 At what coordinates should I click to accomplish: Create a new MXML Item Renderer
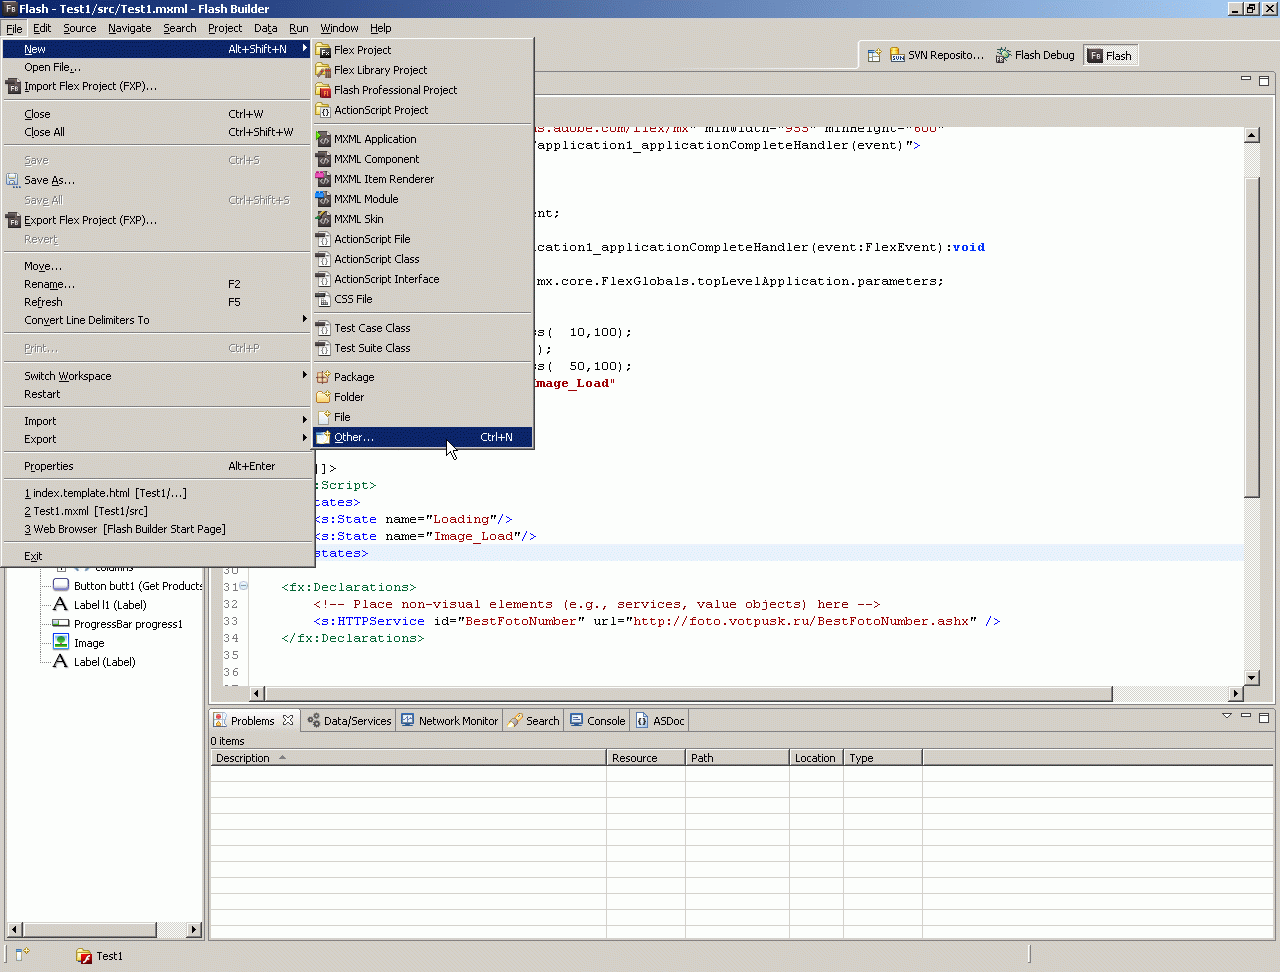pyautogui.click(x=423, y=179)
